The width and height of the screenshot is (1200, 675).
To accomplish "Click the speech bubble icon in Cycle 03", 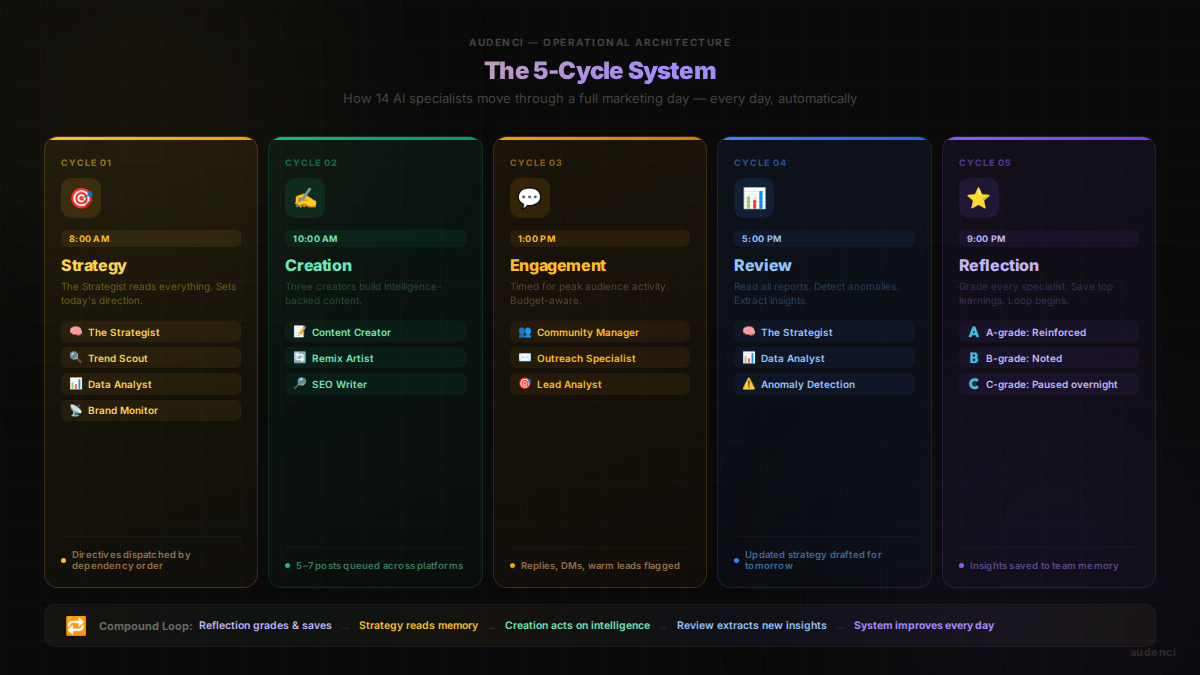I will coord(529,198).
